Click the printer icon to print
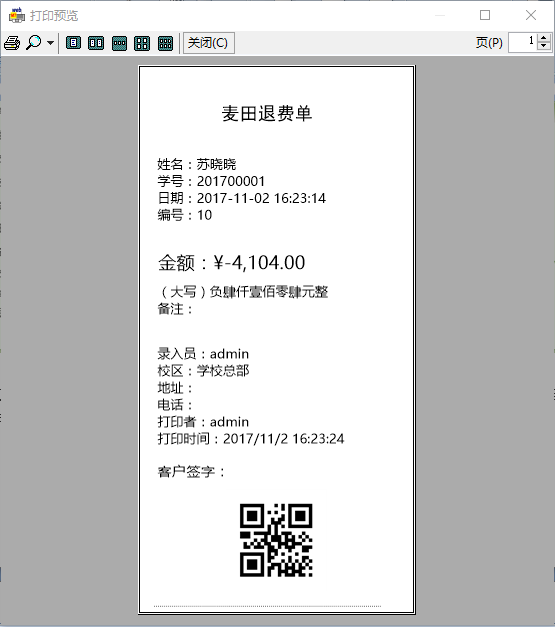555x627 pixels. click(x=12, y=43)
